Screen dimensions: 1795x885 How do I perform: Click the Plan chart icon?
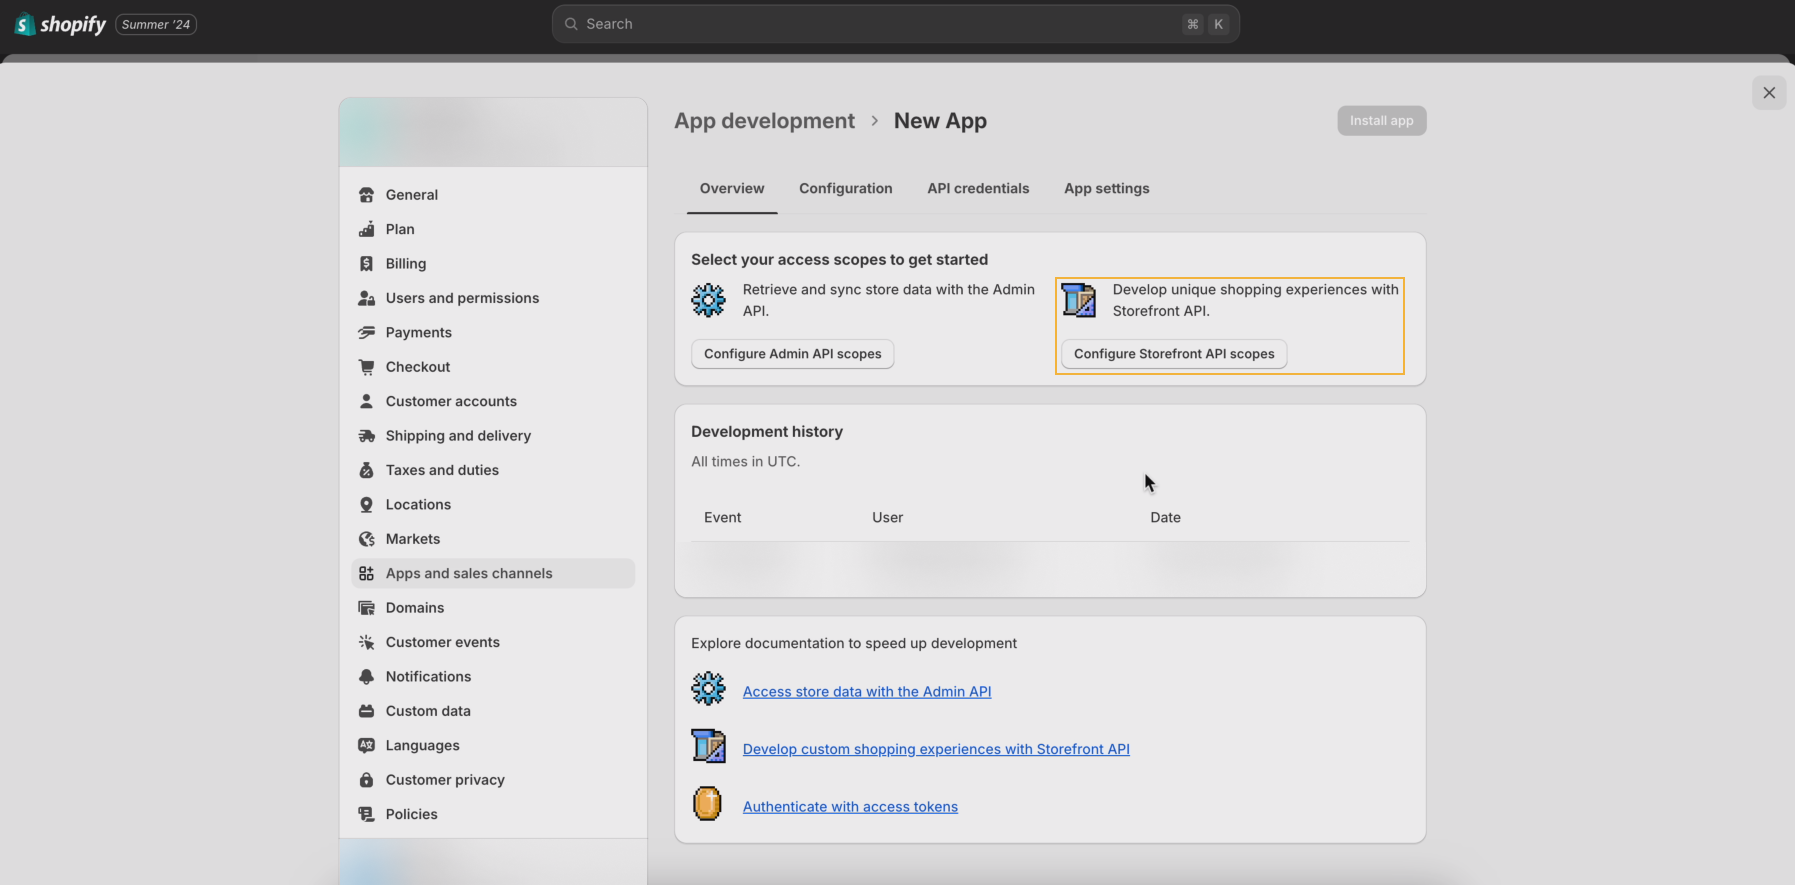[366, 229]
